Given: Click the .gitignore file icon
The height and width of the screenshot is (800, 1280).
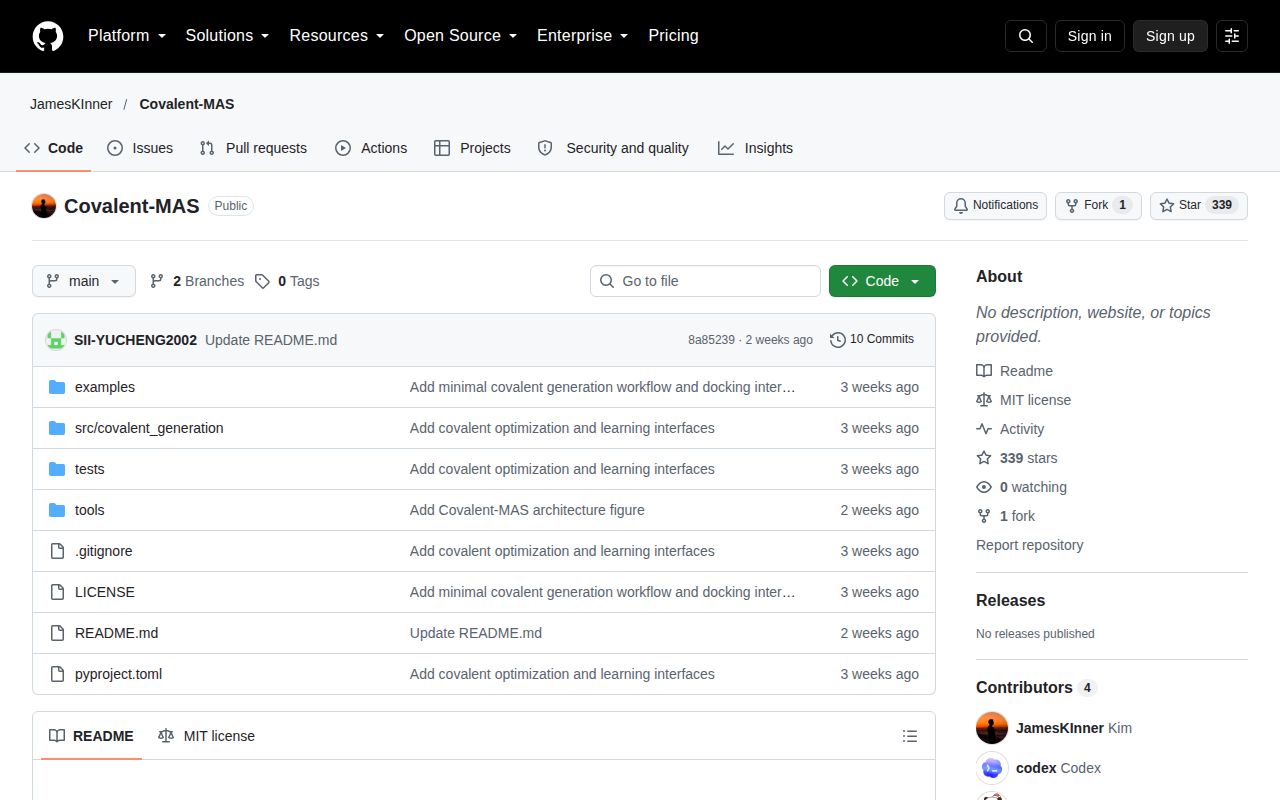Looking at the screenshot, I should click(57, 551).
